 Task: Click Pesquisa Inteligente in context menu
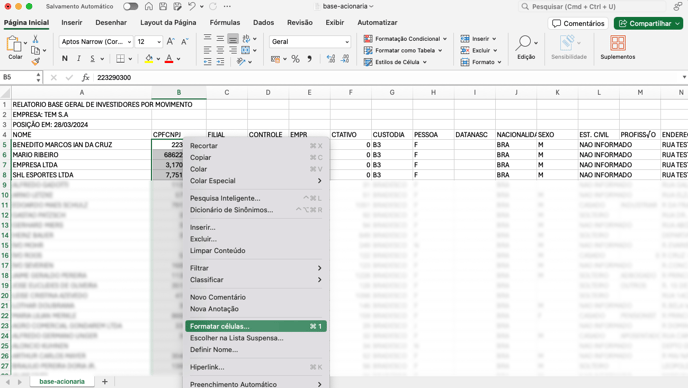(256, 198)
